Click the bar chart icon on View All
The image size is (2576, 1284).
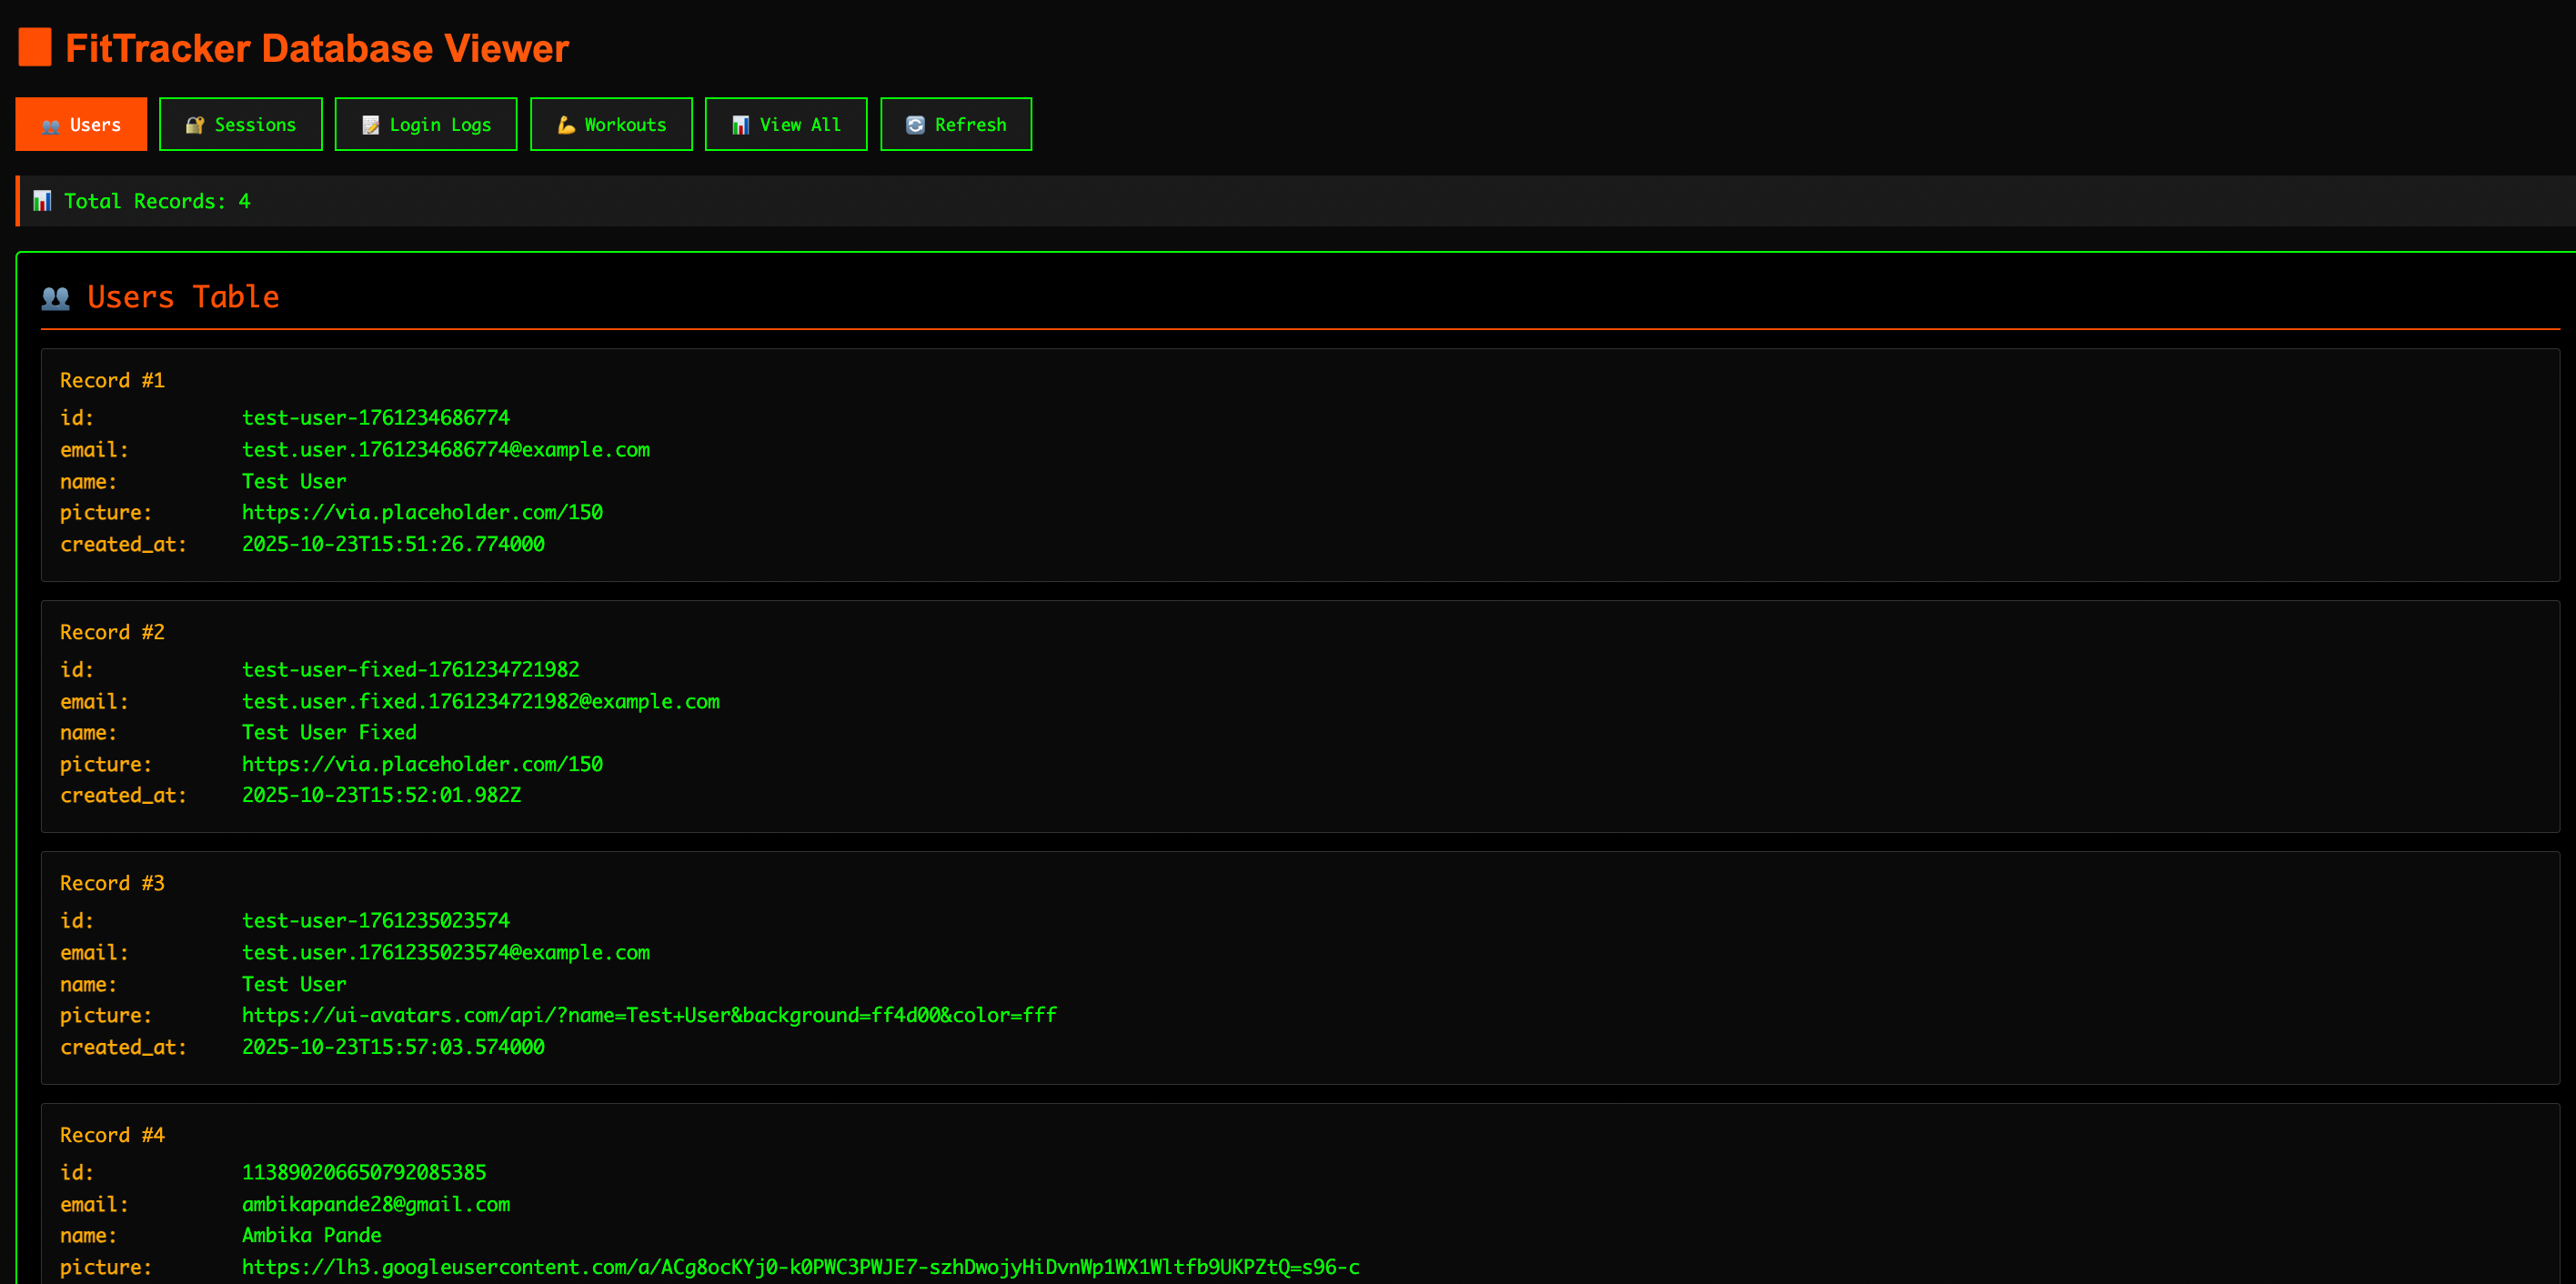(x=740, y=125)
